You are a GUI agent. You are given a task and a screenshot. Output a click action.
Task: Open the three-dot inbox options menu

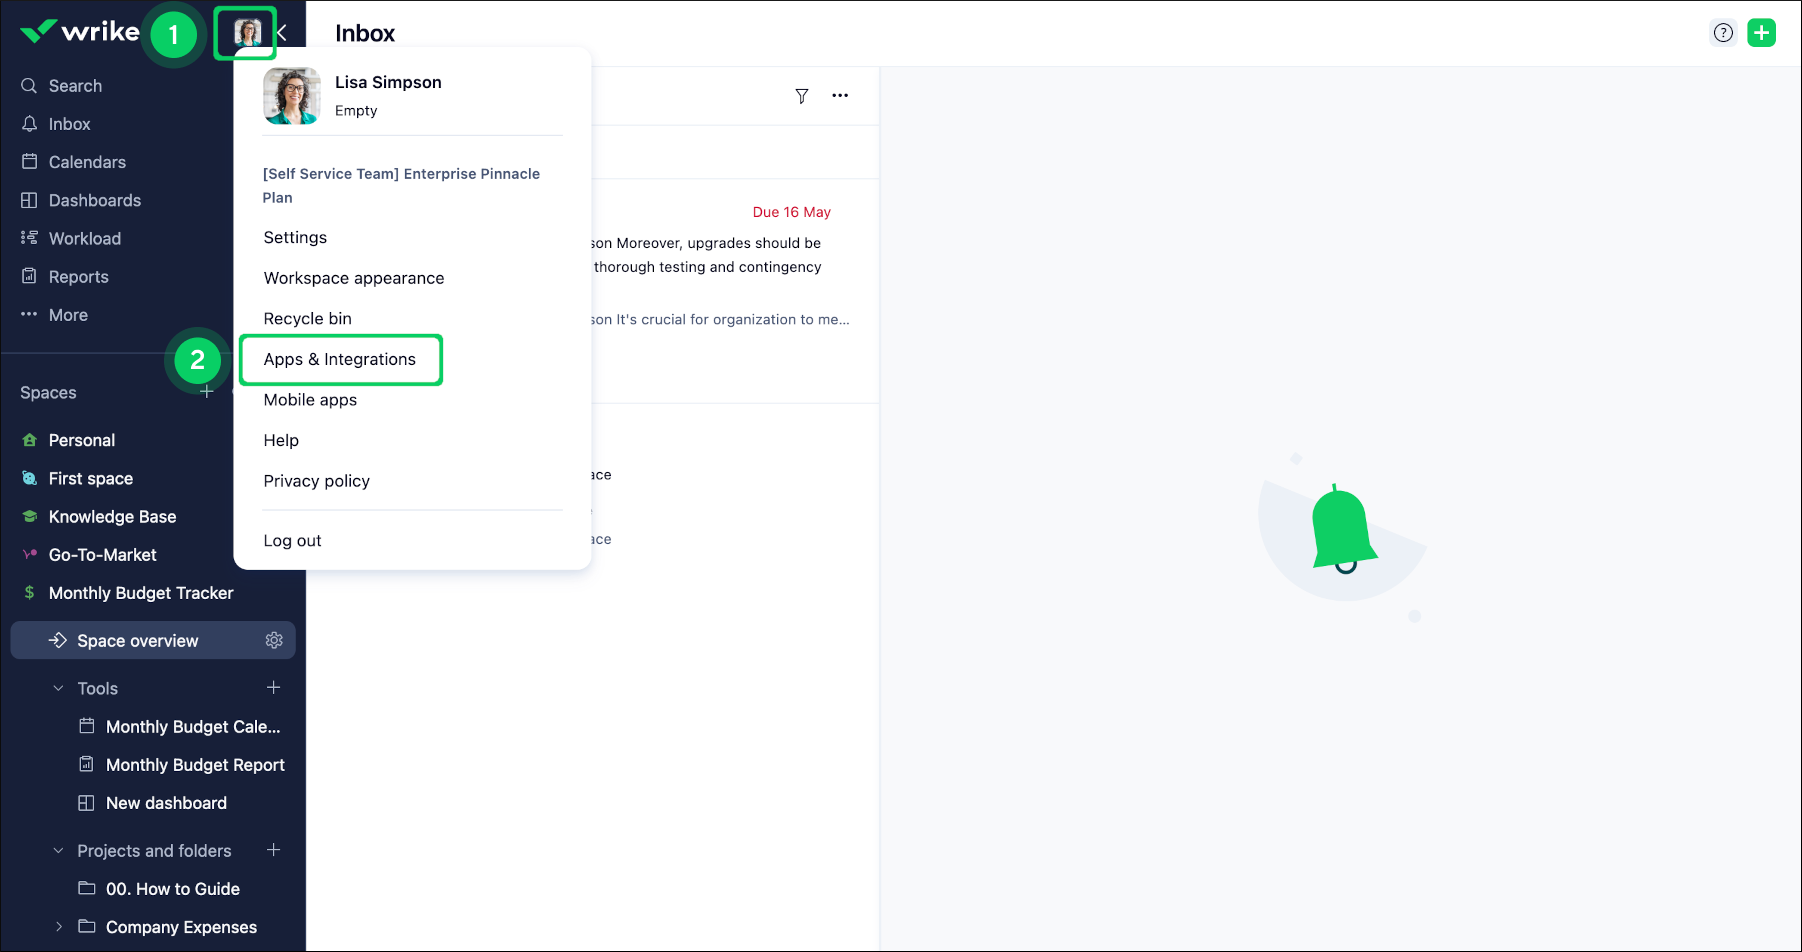point(840,96)
